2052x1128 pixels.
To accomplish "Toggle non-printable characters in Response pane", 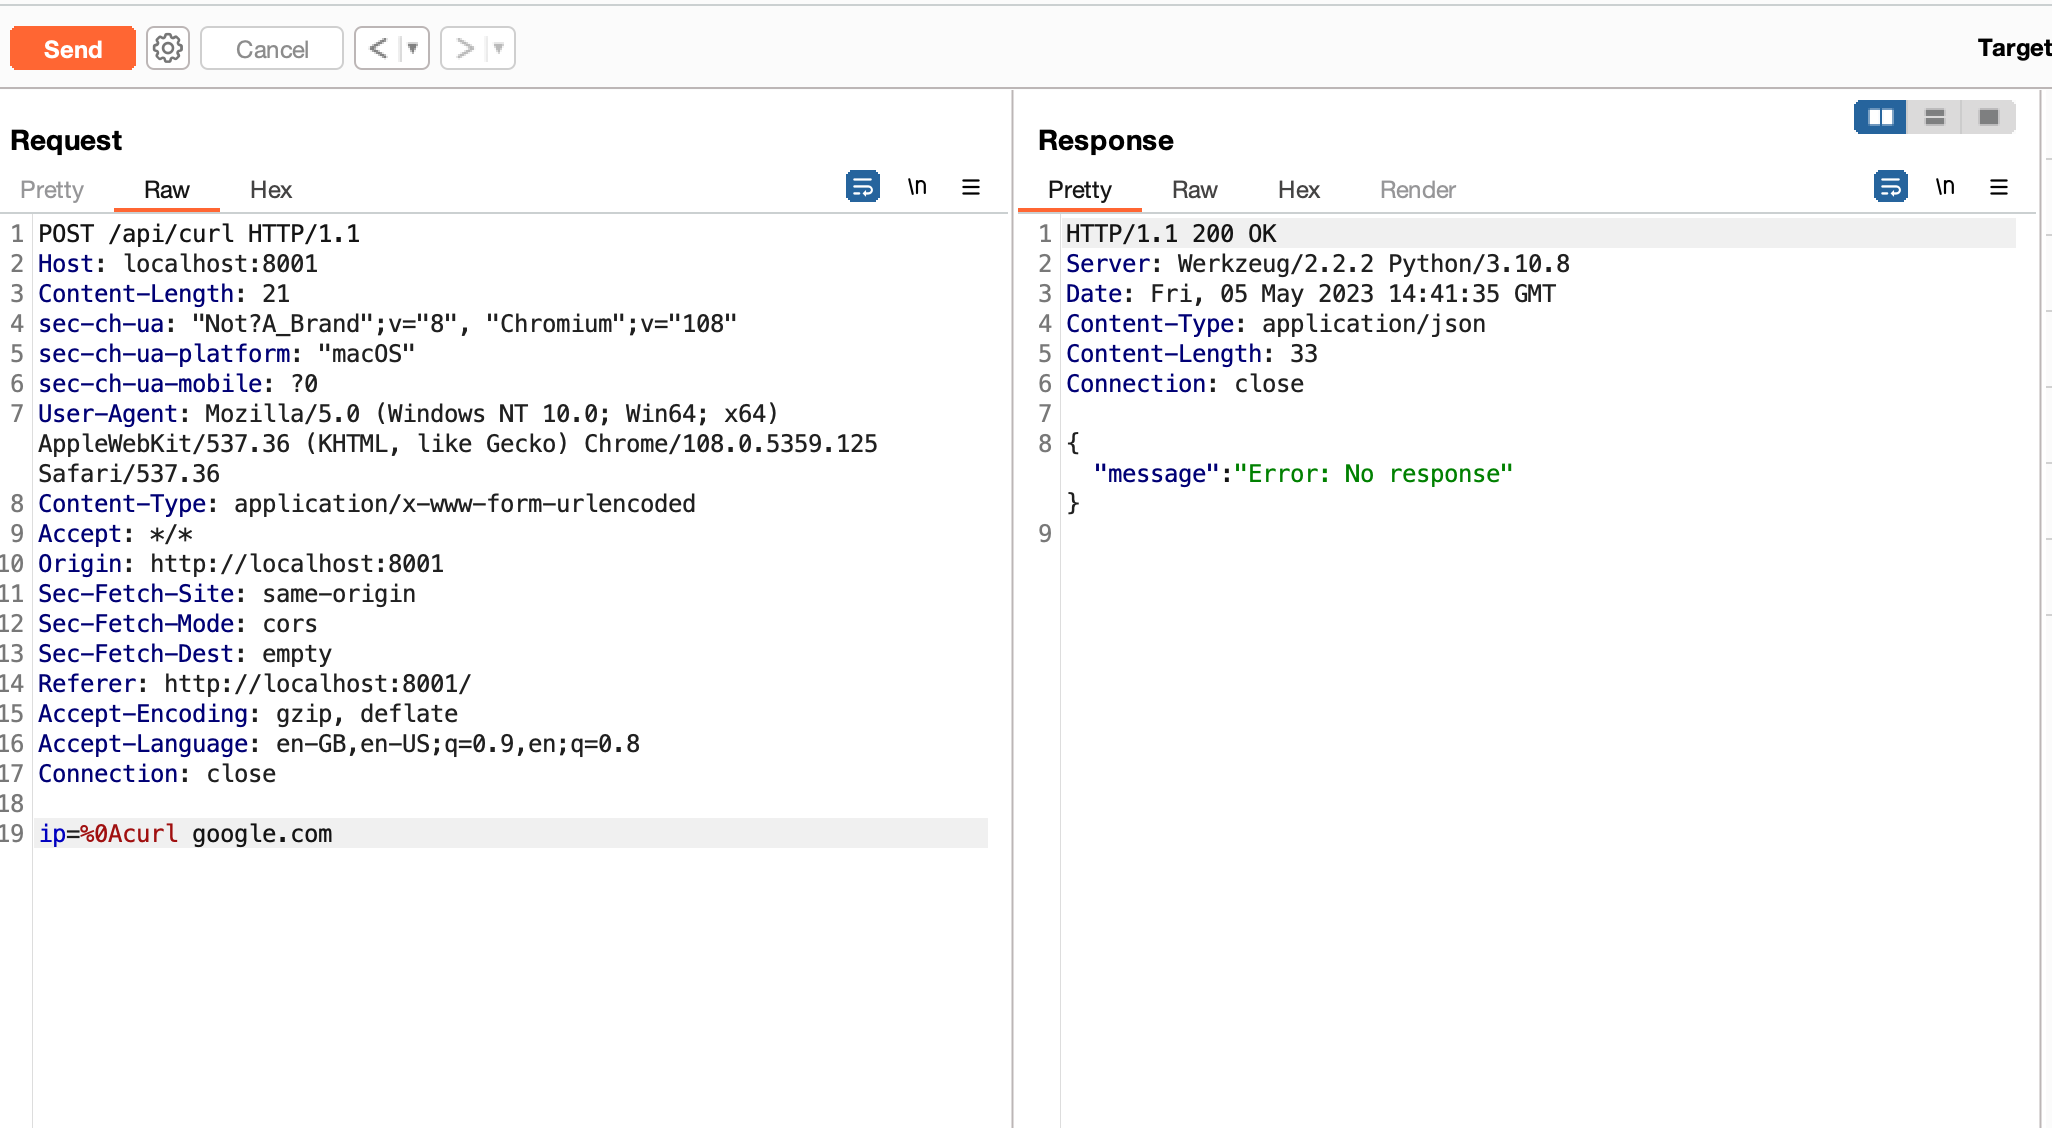I will [x=1945, y=186].
